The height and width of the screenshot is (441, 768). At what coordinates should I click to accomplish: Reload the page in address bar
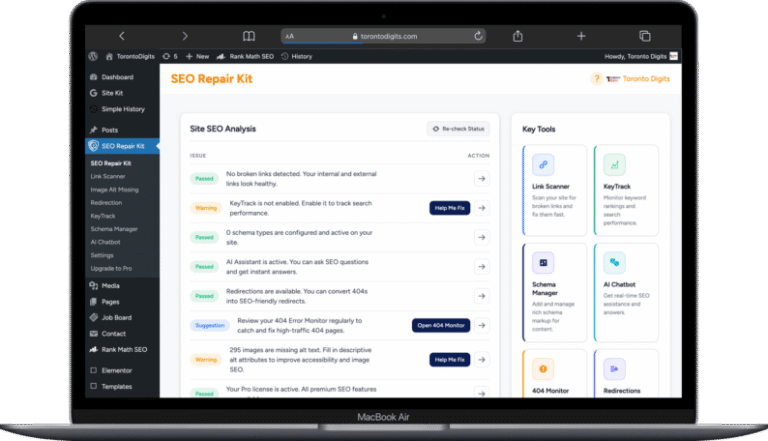[x=478, y=36]
